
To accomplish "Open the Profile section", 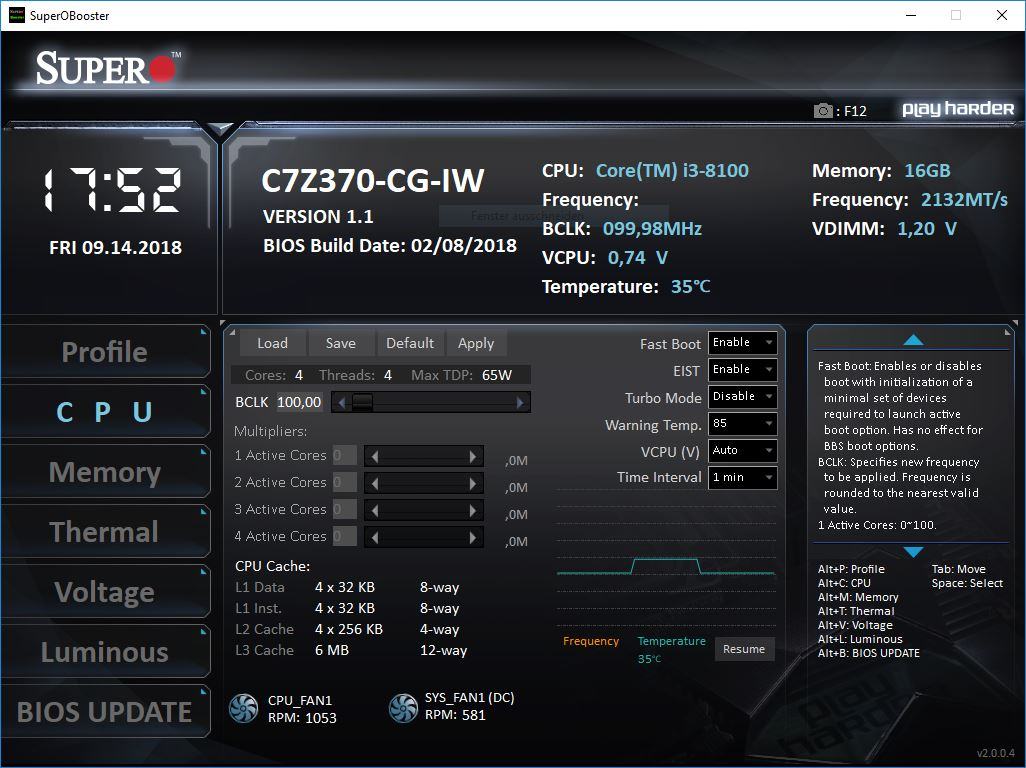I will tap(105, 351).
